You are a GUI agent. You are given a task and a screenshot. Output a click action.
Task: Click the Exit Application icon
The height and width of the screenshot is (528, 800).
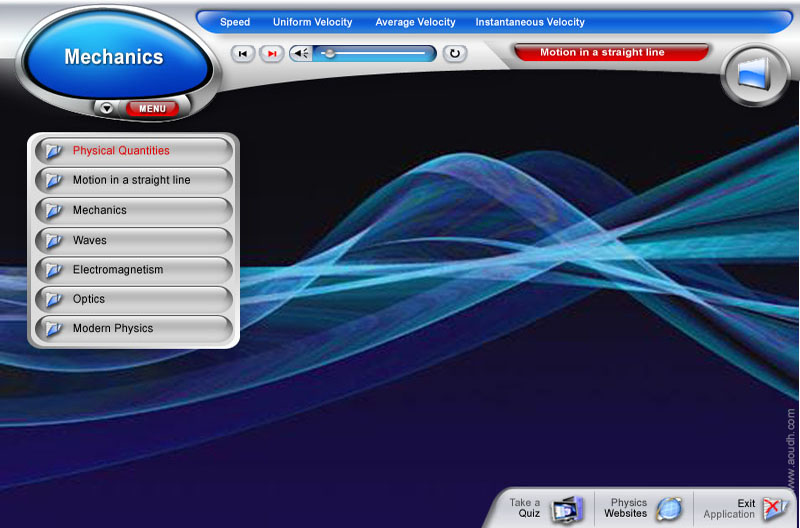tap(774, 508)
